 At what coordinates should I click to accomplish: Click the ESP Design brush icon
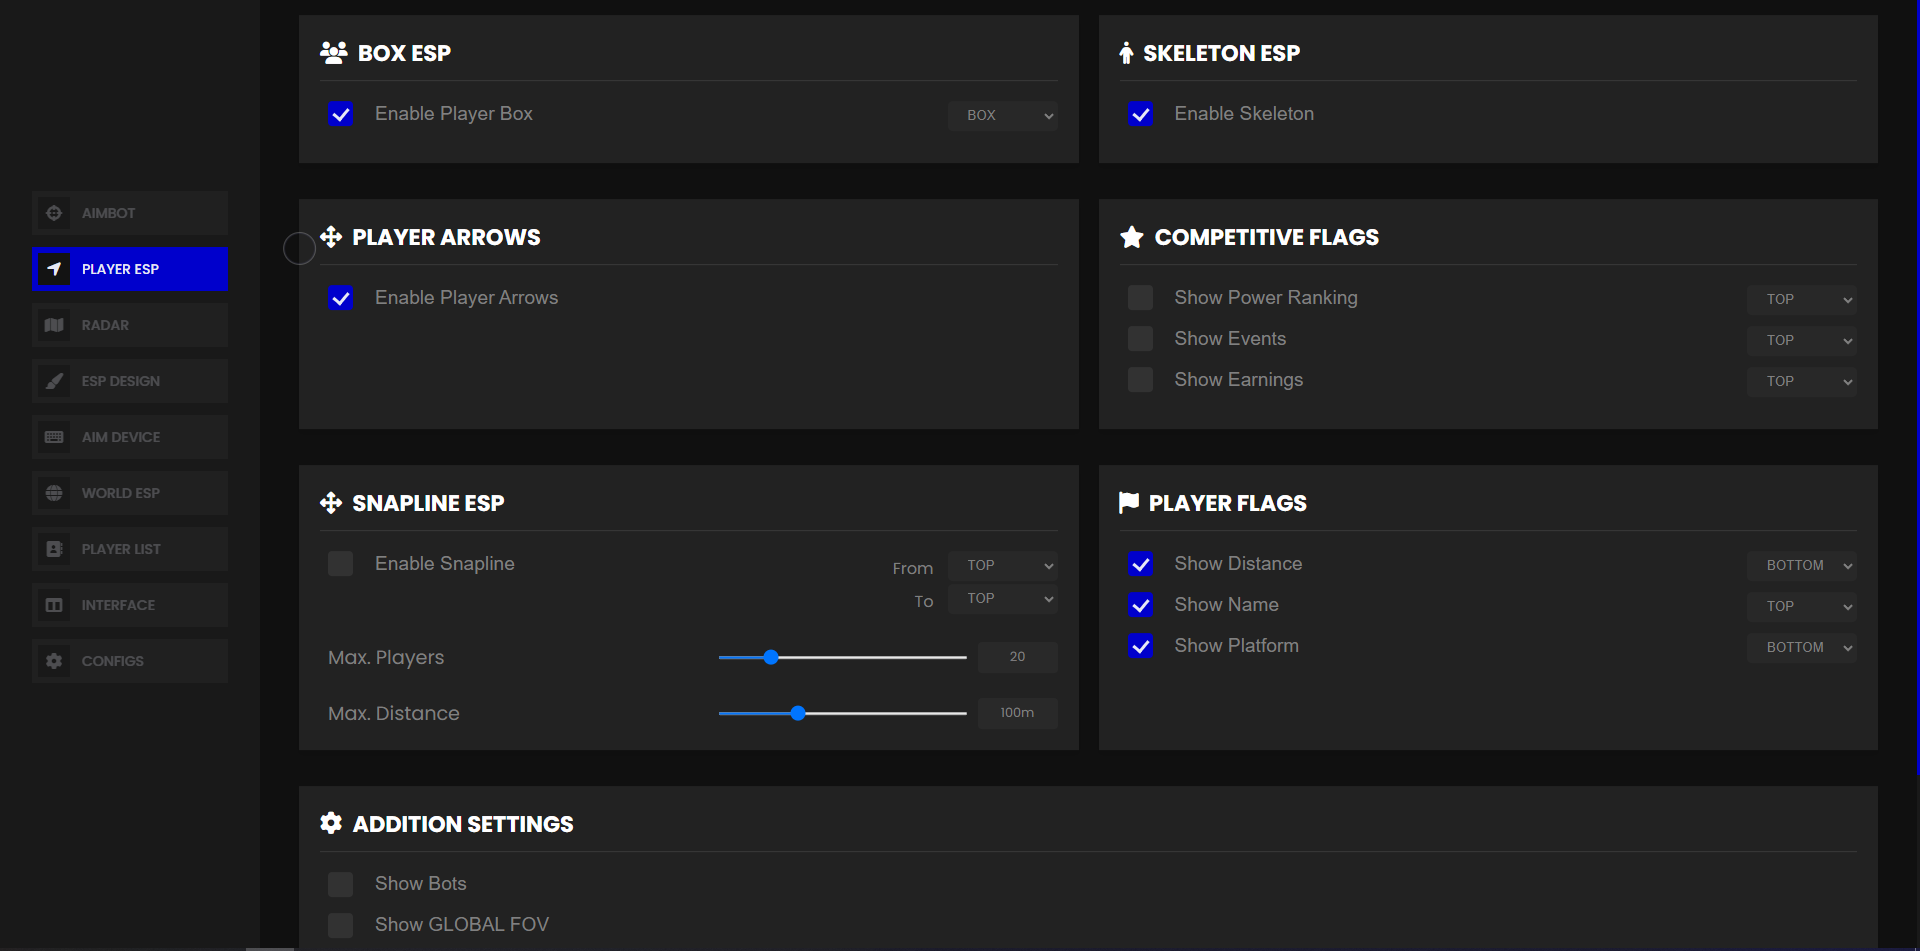click(x=54, y=381)
